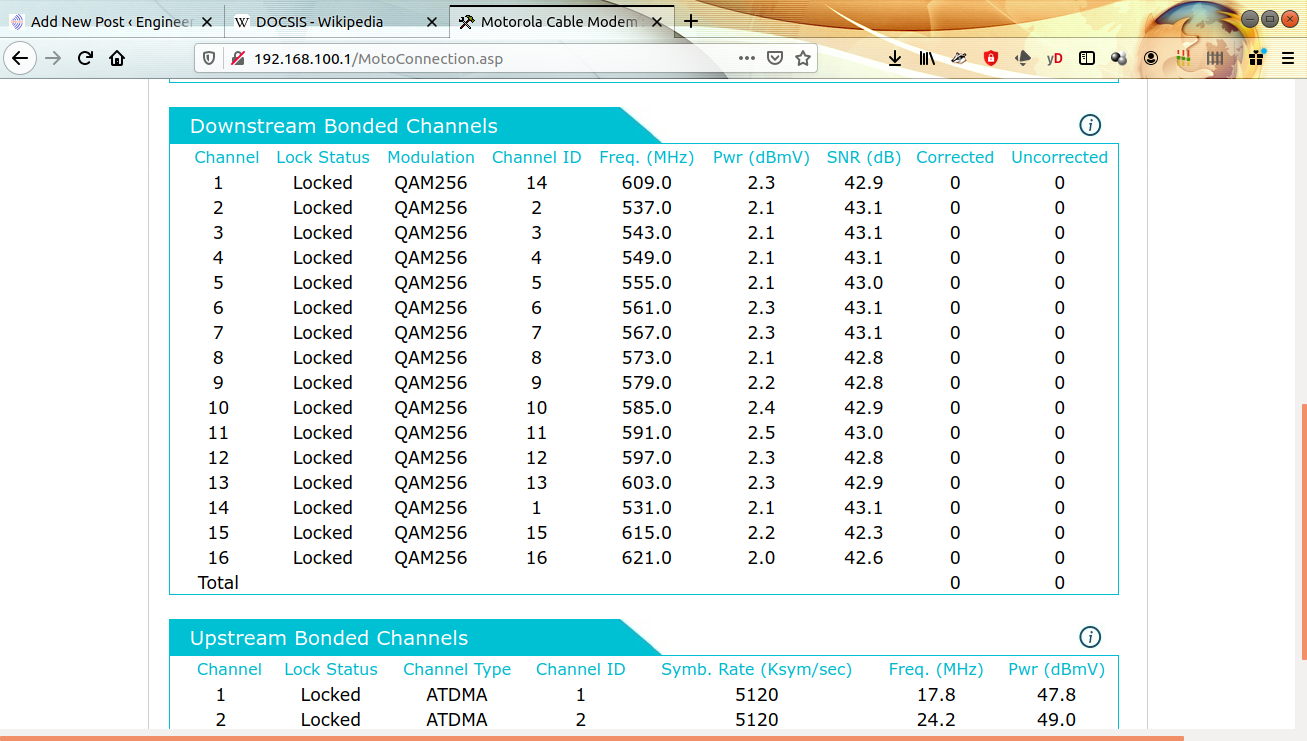Viewport: 1307px width, 741px height.
Task: Show tracking protection shield details
Action: point(209,59)
